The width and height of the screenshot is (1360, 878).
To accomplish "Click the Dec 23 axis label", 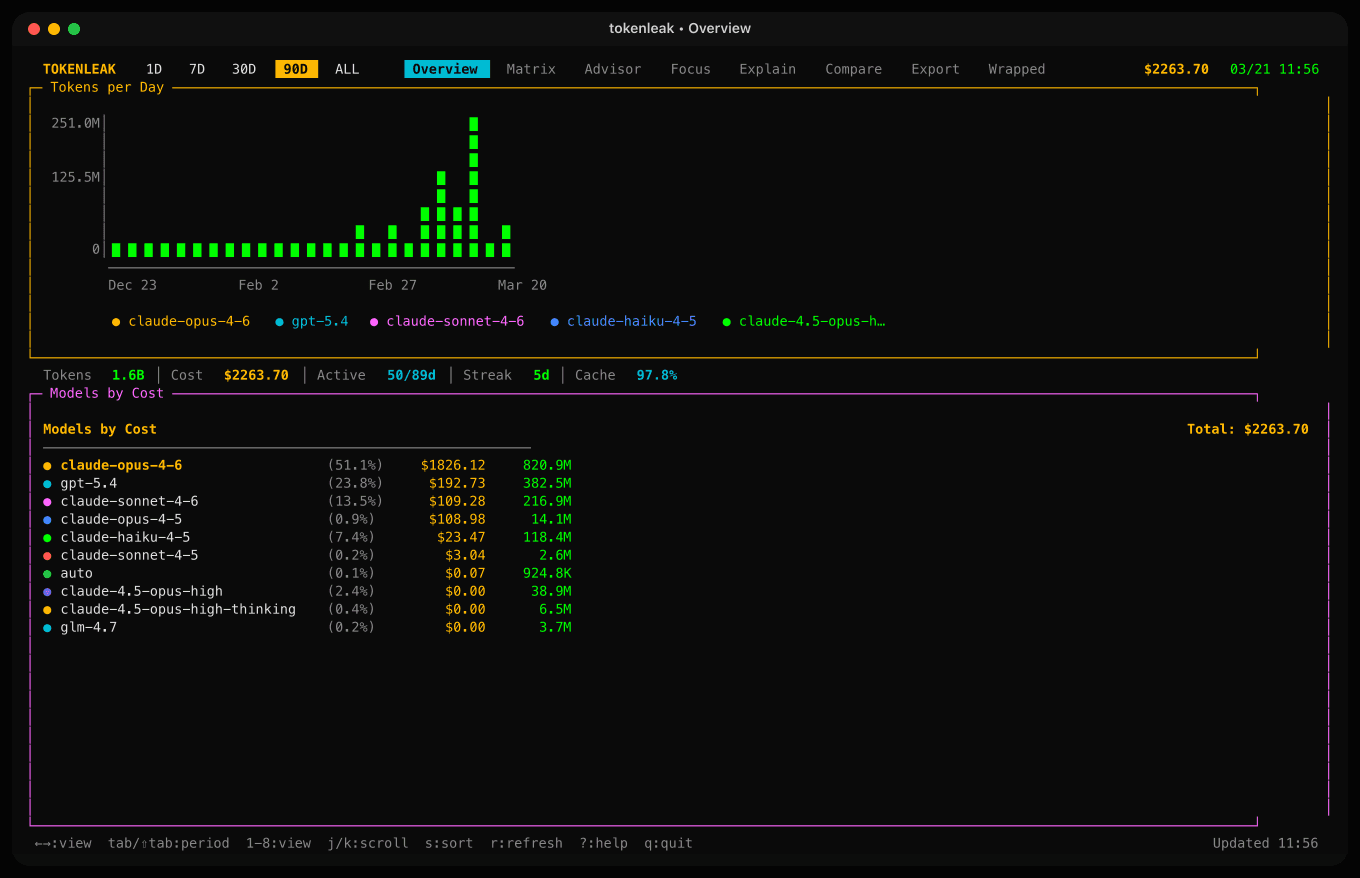I will pos(132,285).
